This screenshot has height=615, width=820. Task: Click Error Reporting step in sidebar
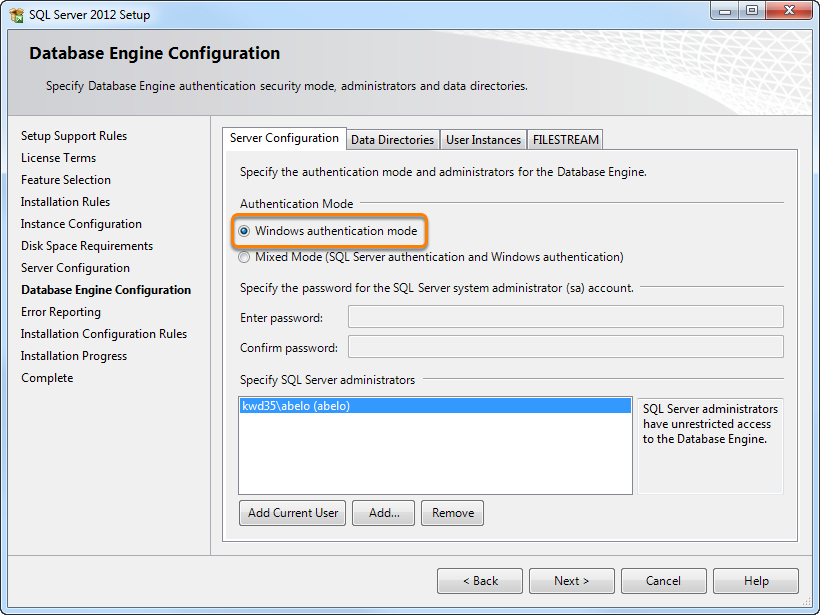(61, 312)
